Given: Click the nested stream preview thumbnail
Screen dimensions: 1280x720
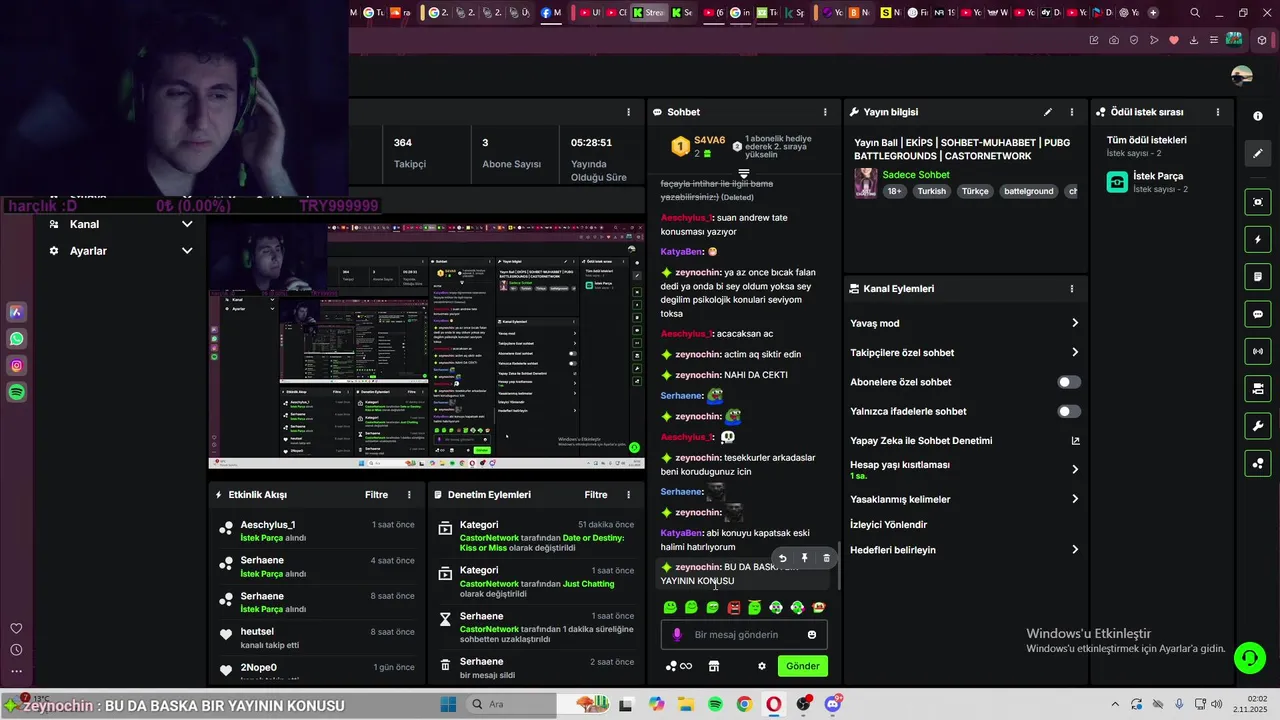Looking at the screenshot, I should (x=426, y=345).
